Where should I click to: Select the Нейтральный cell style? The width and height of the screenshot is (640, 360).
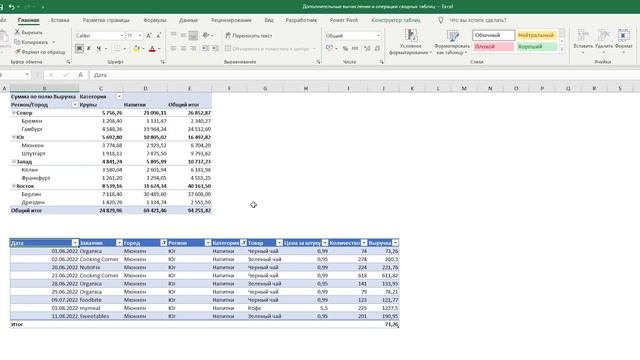(x=536, y=36)
